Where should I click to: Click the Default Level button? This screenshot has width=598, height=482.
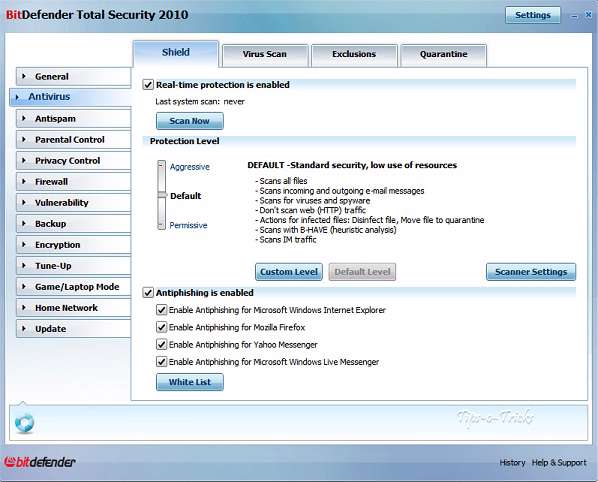click(x=362, y=272)
